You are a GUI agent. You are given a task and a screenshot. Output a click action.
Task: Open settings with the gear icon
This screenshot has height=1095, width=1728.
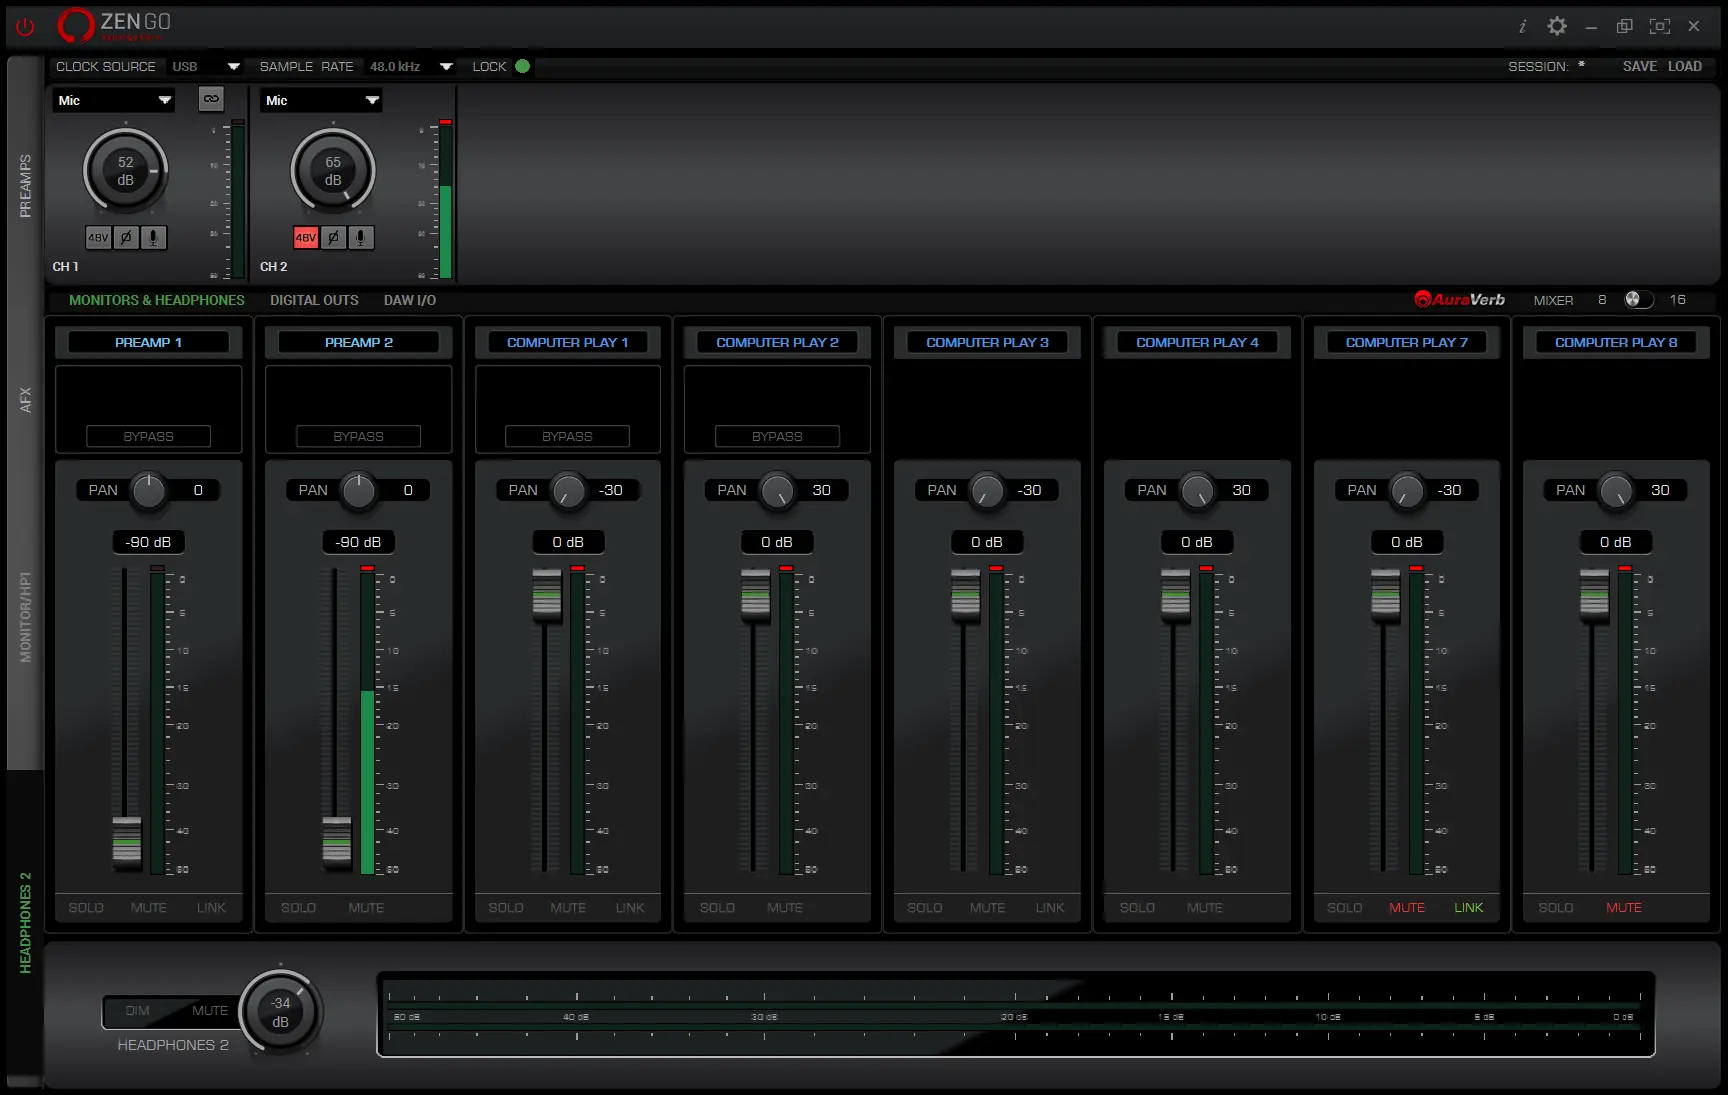(1557, 27)
